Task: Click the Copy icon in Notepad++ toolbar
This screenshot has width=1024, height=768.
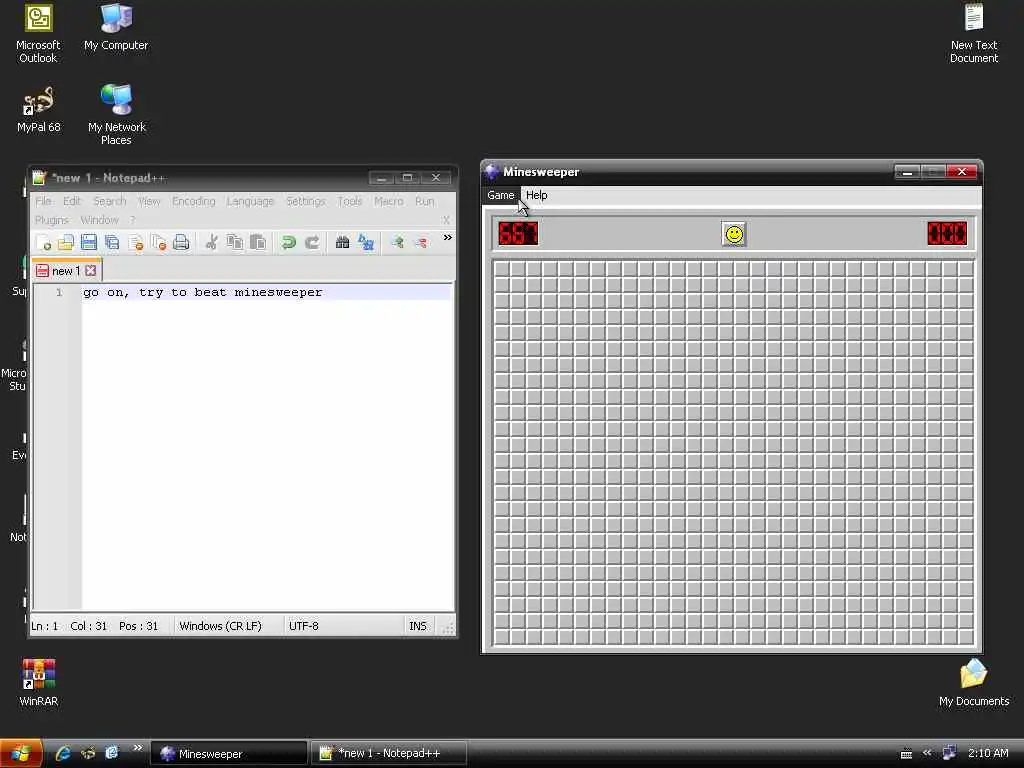Action: pyautogui.click(x=234, y=243)
